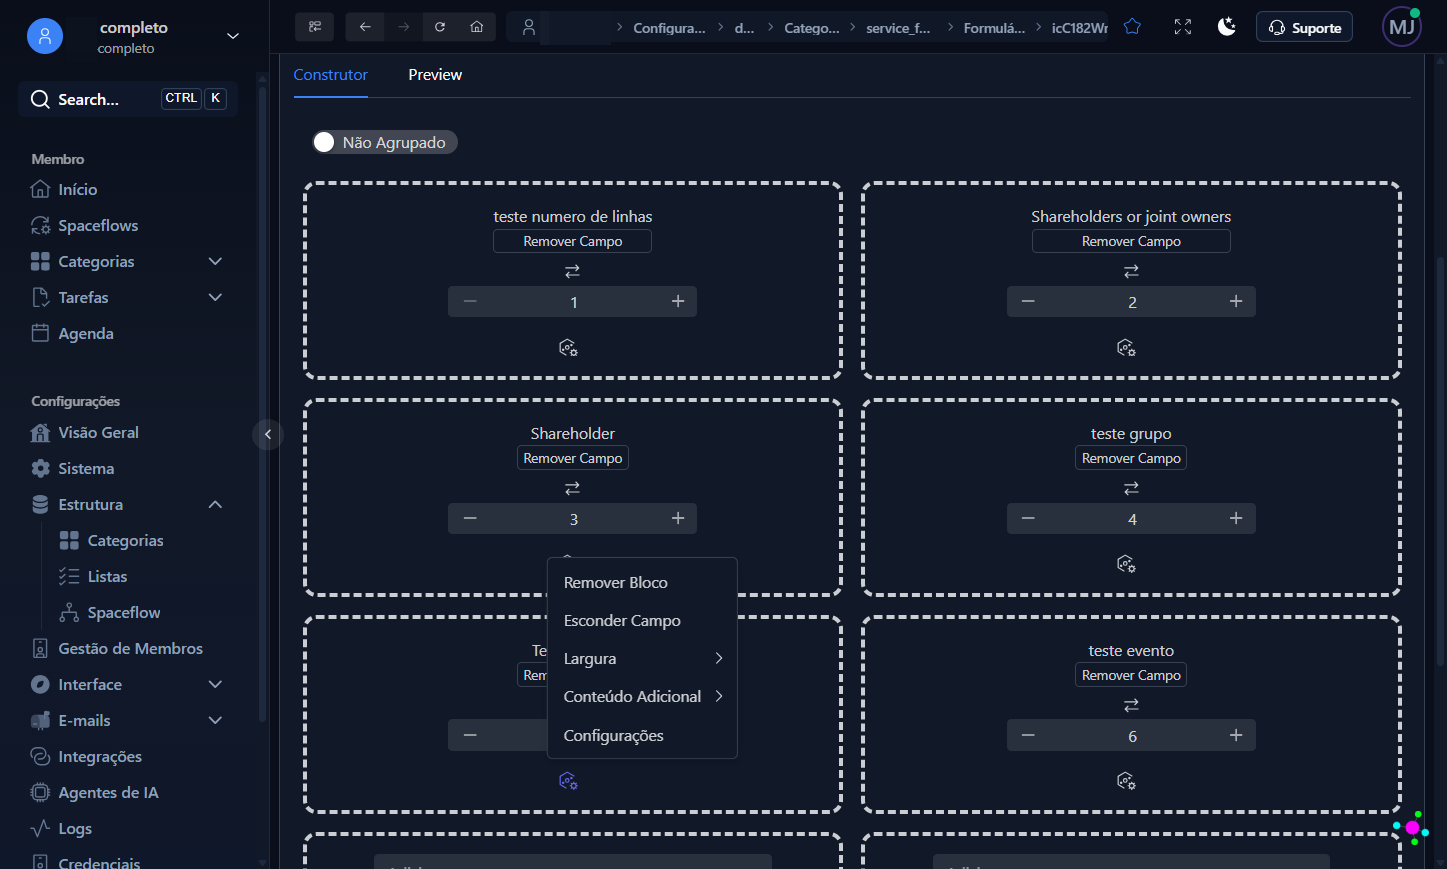The image size is (1447, 869).
Task: Switch dark mode moon icon
Action: click(1227, 27)
